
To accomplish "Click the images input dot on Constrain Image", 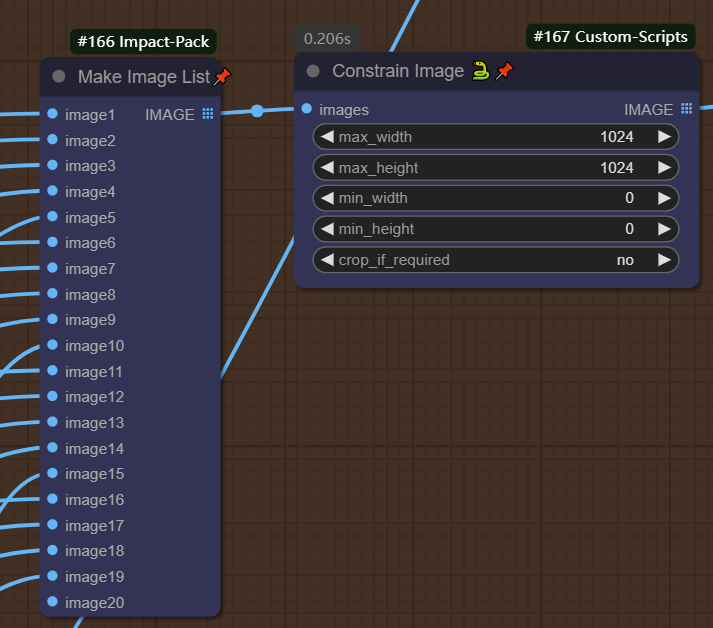I will click(307, 109).
